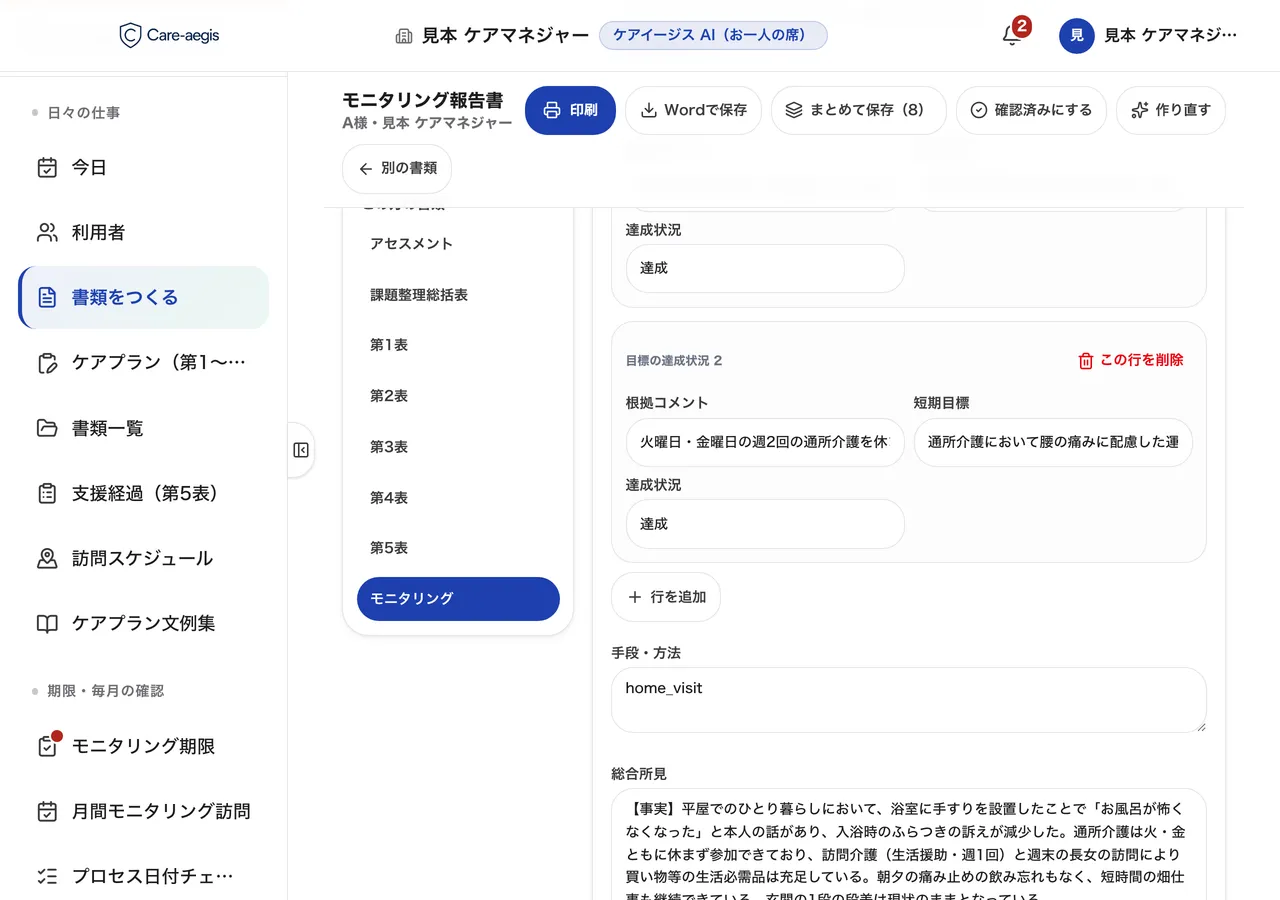Viewport: 1280px width, 900px height.
Task: Open モニタリング期限 sidebar item
Action: [144, 746]
